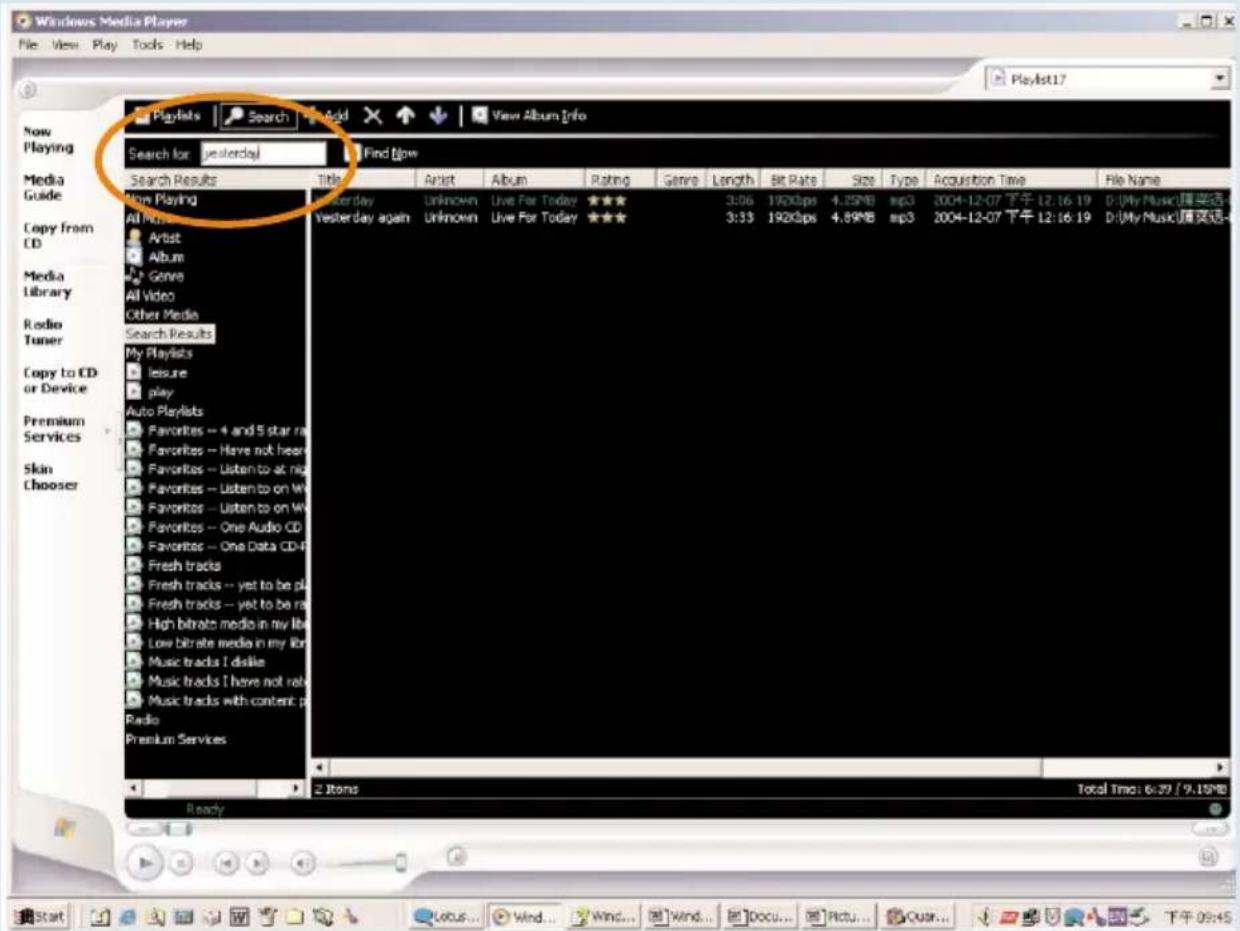Sort by the Rating column header
Viewport: 1240px width, 931px height.
coord(620,180)
